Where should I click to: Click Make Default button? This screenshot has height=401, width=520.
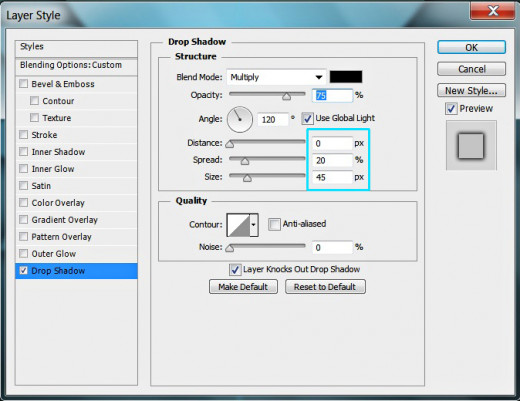coord(243,287)
